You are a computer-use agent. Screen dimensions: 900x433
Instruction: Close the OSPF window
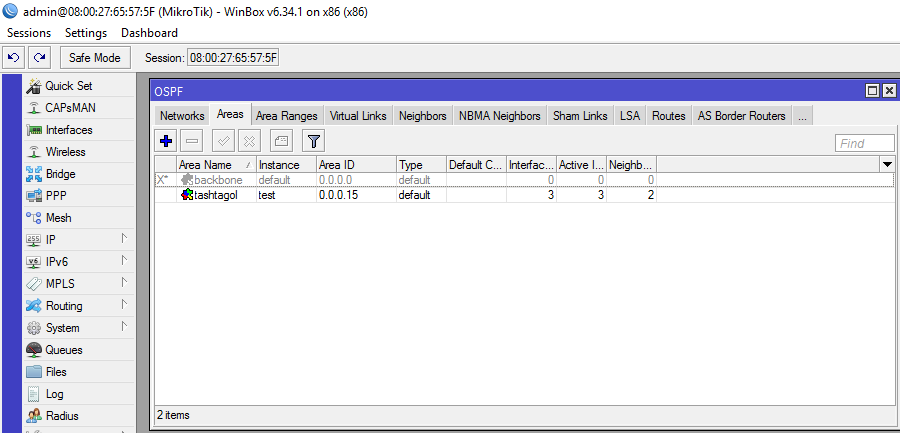click(889, 91)
